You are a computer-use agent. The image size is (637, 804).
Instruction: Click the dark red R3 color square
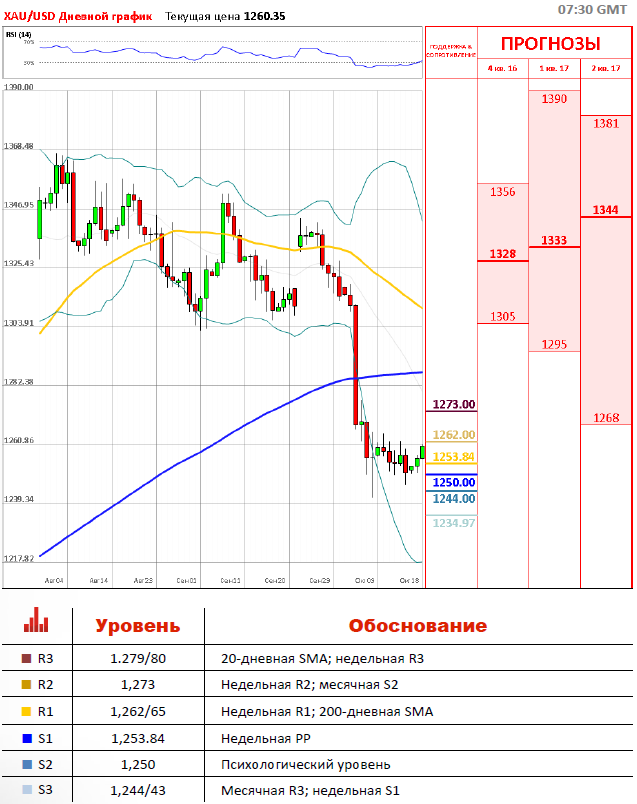coord(24,659)
